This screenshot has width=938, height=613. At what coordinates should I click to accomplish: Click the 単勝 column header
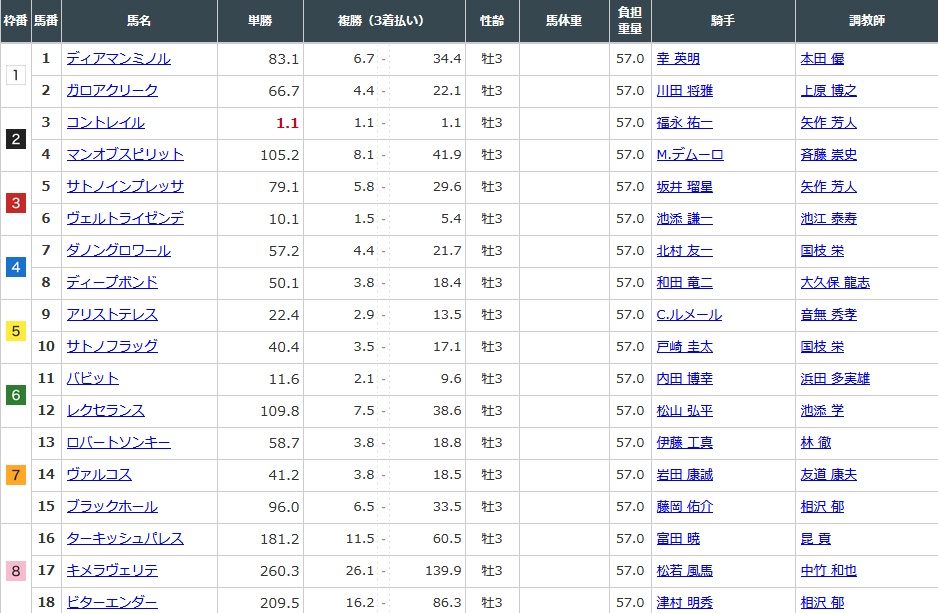(260, 21)
